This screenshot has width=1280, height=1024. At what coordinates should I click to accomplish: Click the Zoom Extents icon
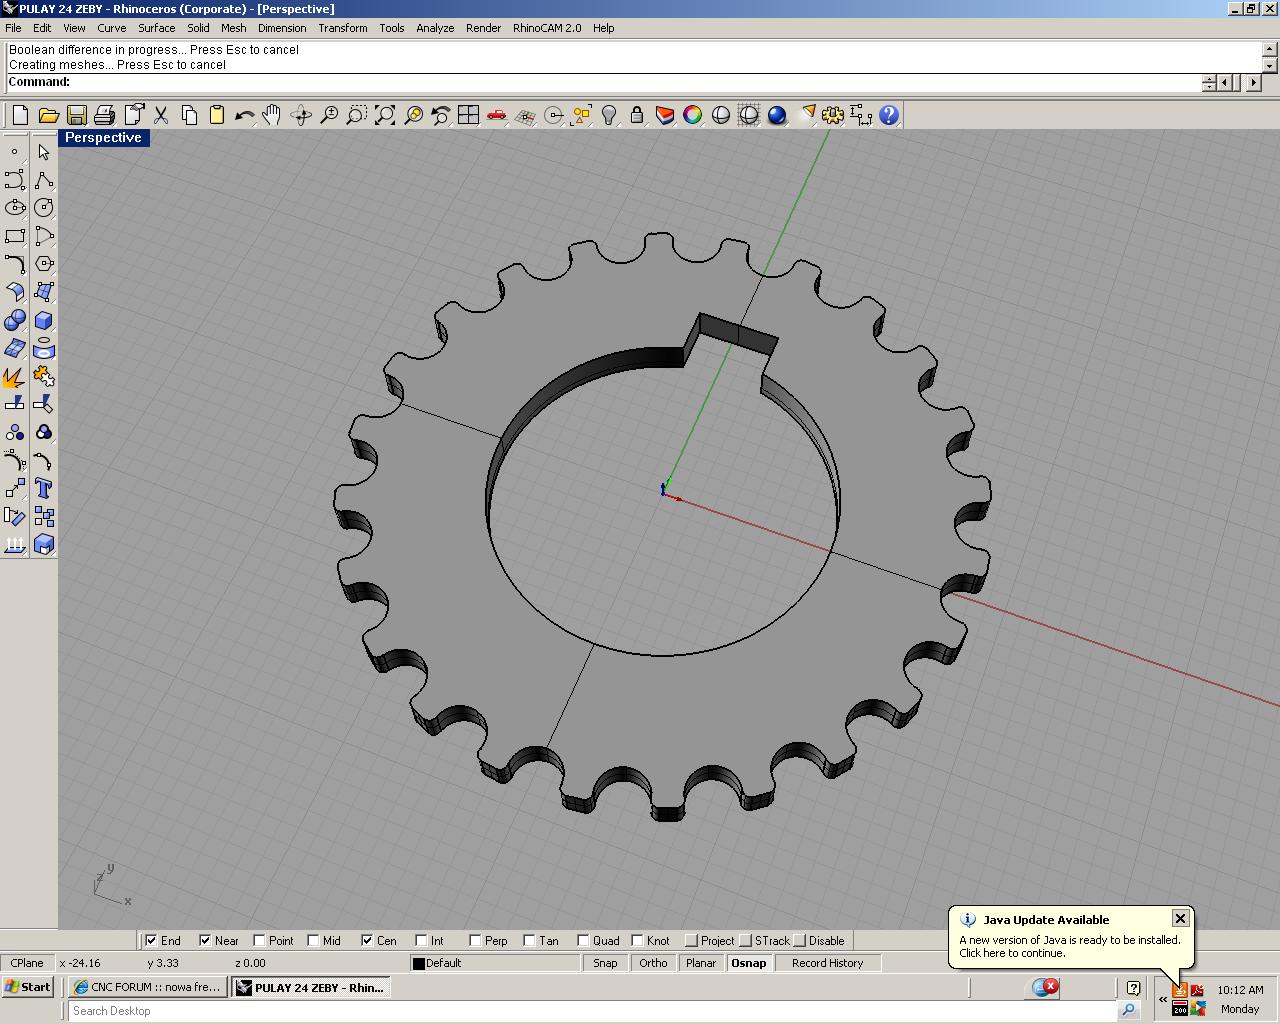click(x=385, y=115)
